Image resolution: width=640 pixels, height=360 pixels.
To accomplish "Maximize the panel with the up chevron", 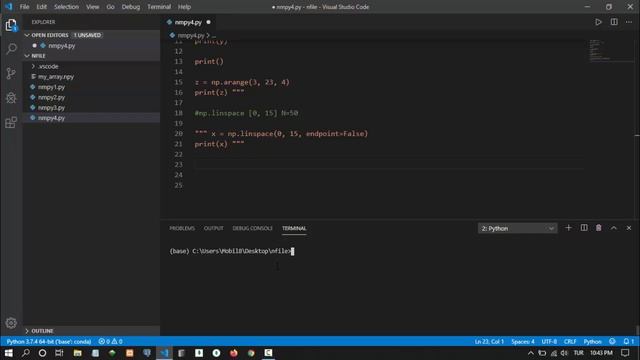I will point(613,228).
